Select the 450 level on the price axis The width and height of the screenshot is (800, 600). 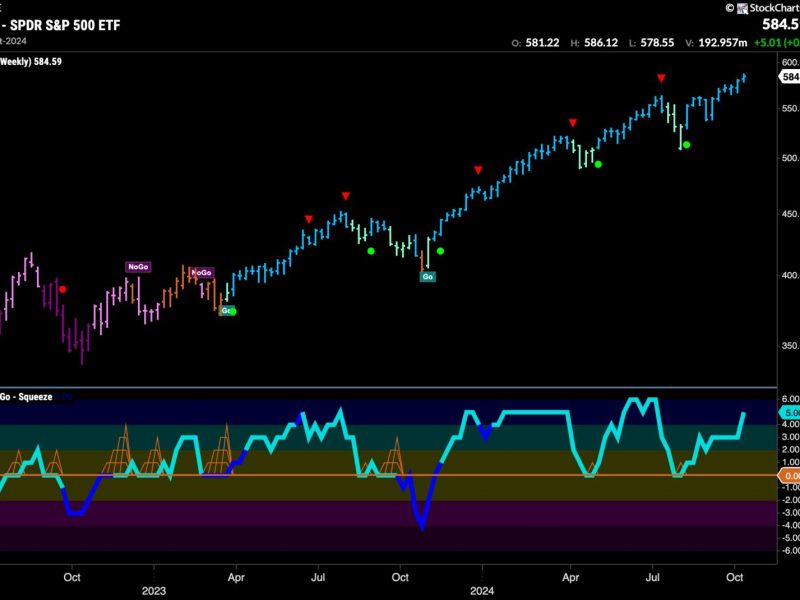tap(790, 214)
